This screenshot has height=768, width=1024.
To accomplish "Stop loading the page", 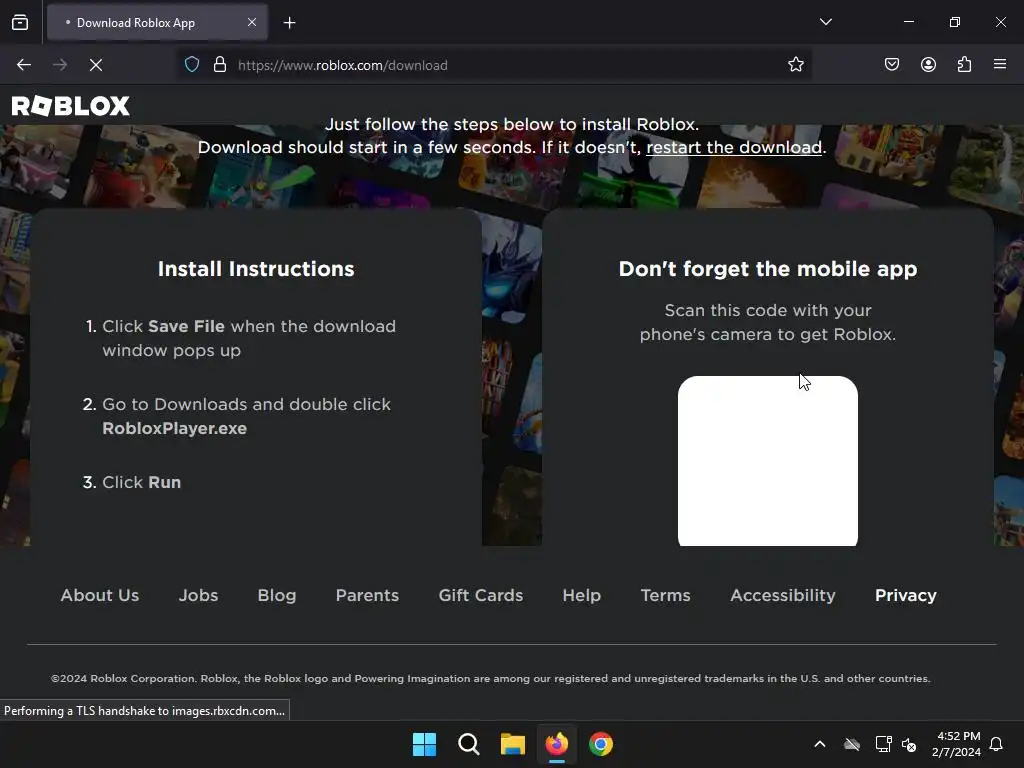I will 96,65.
